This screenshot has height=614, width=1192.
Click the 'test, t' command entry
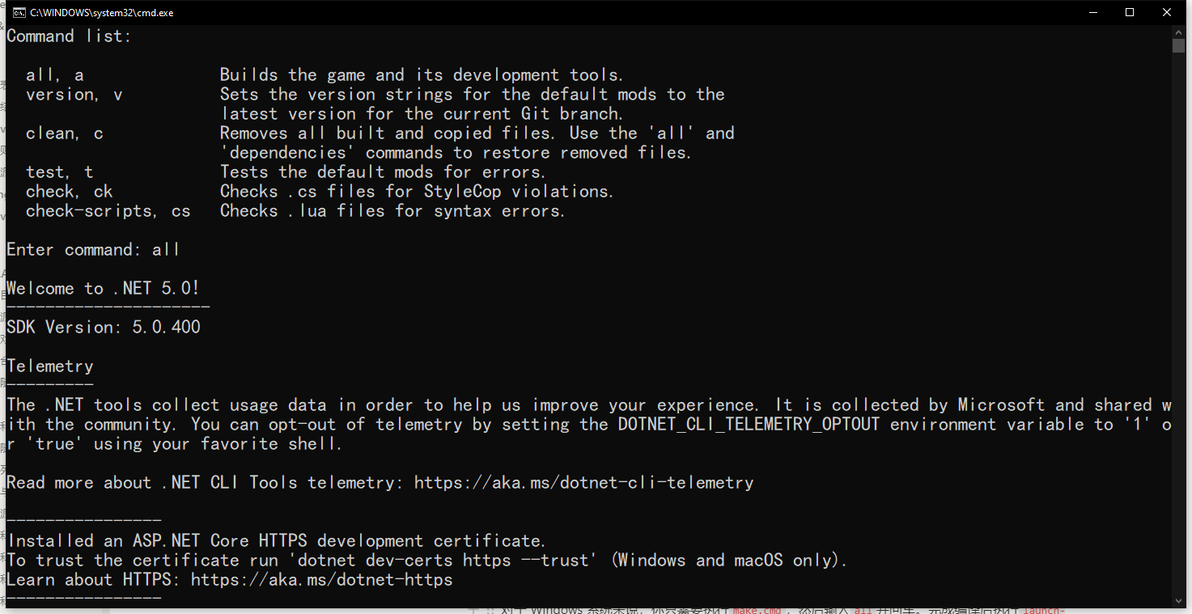coord(59,172)
